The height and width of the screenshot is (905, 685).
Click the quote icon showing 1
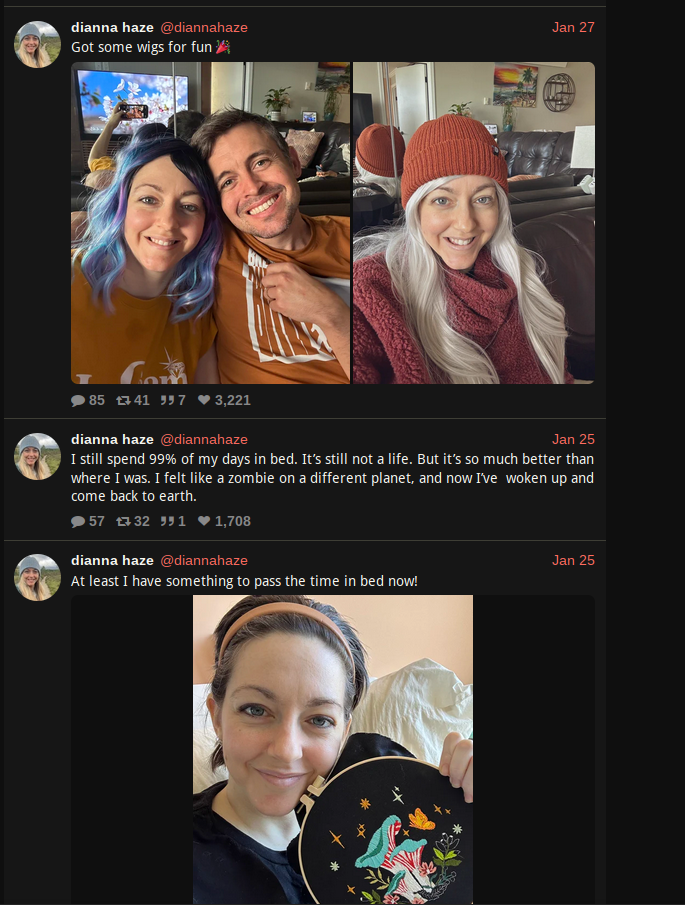[167, 521]
